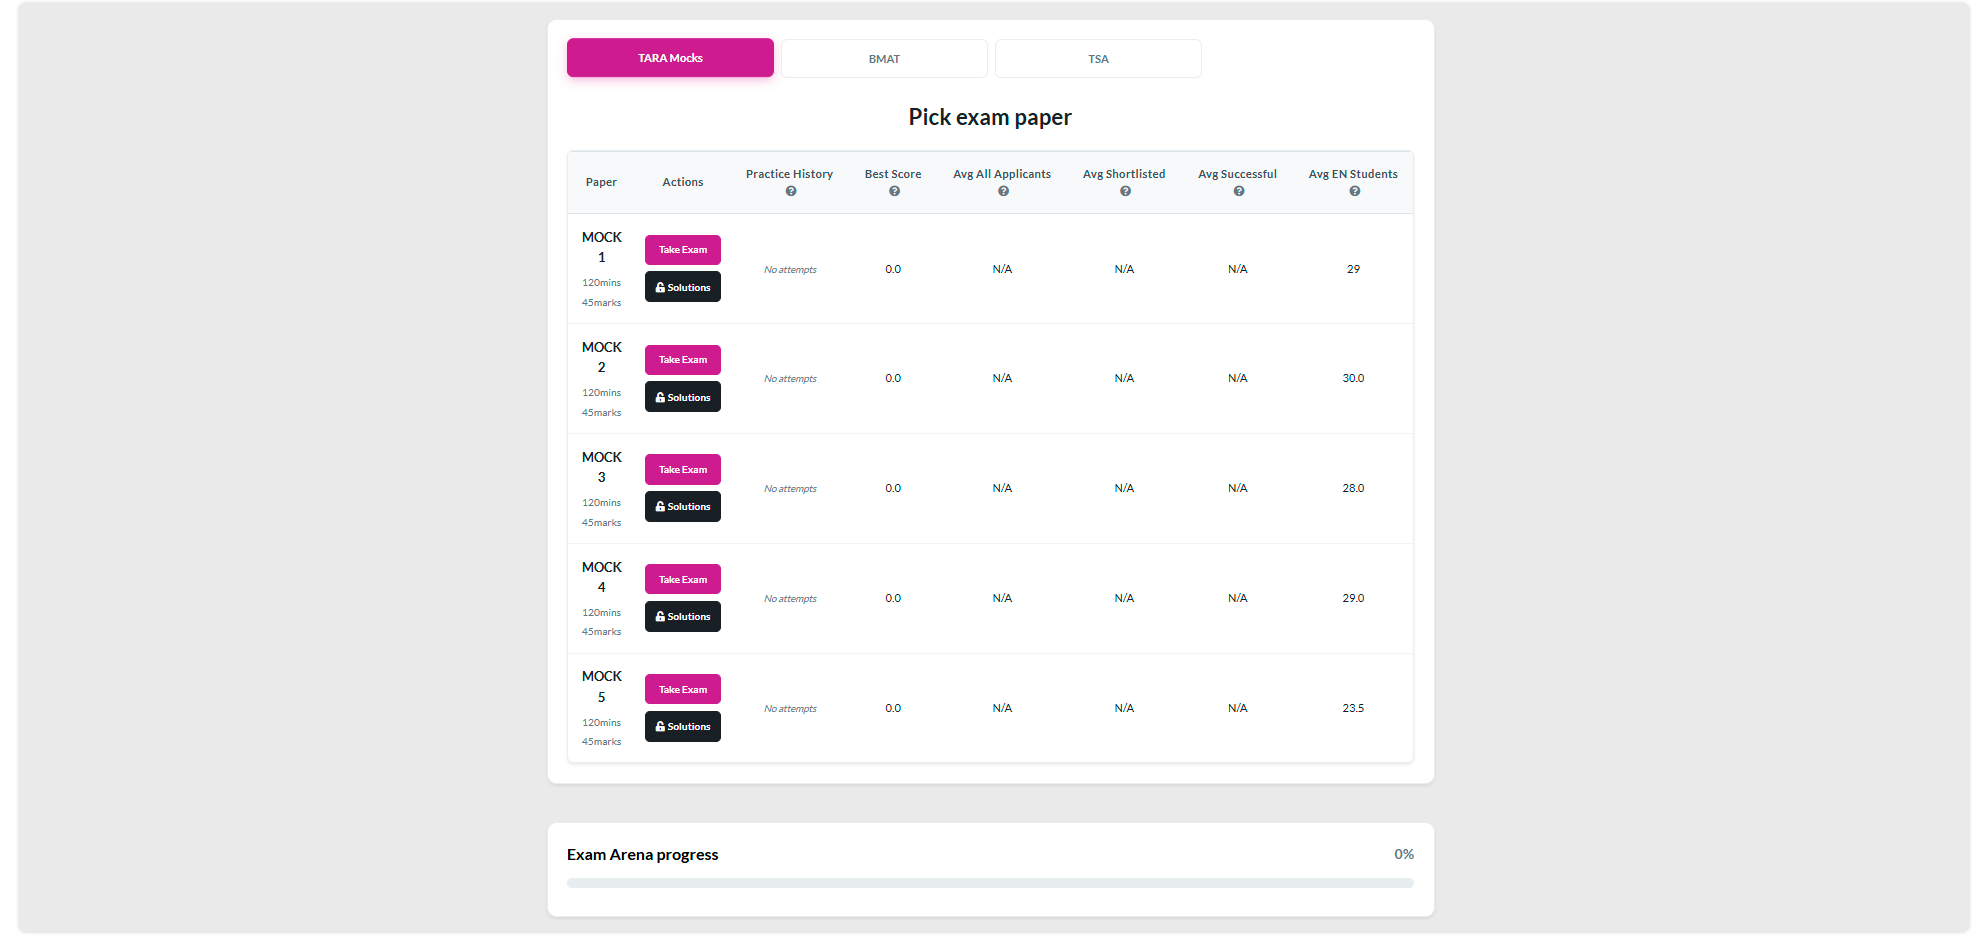Click the help icon under Practice History
Viewport: 1985px width, 935px height.
[x=790, y=191]
